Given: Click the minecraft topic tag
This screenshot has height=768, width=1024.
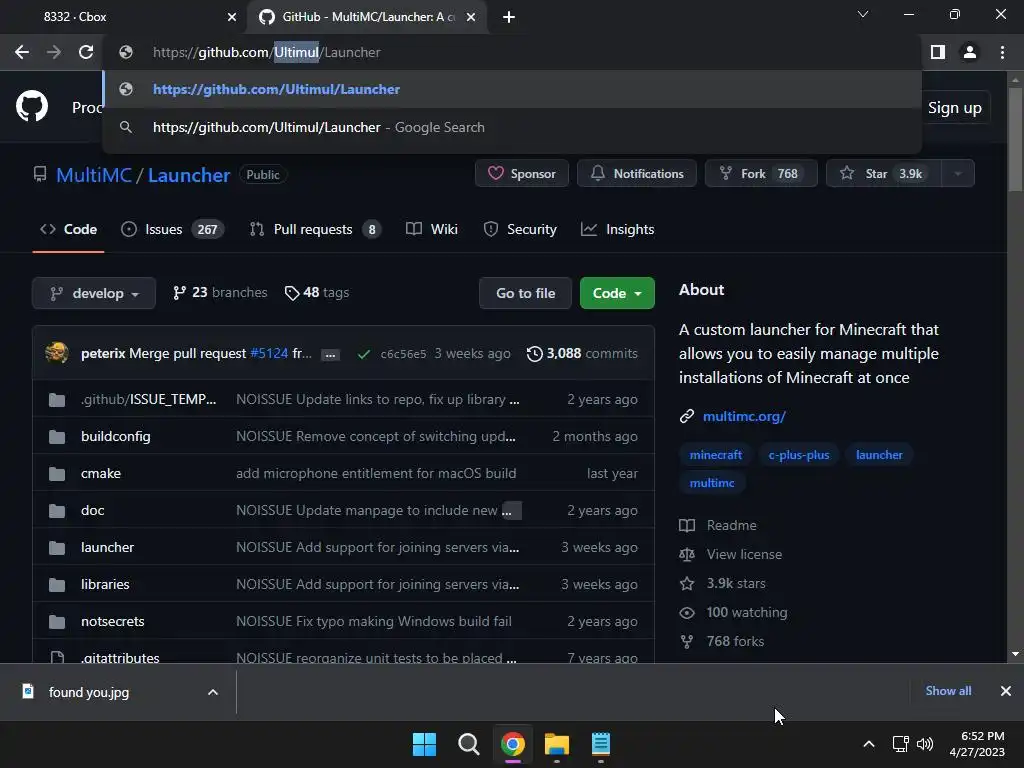Looking at the screenshot, I should click(715, 455).
